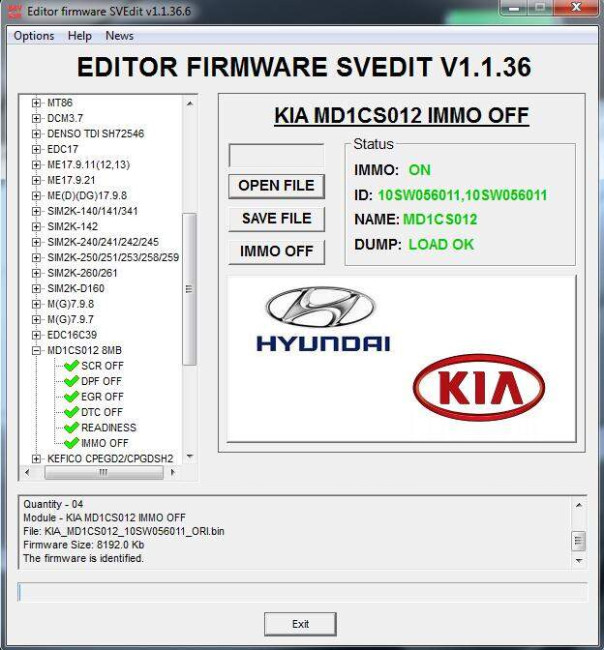Expand the SIM2K-240/241/242/245 node
Viewport: 604px width, 650px height.
(36, 242)
